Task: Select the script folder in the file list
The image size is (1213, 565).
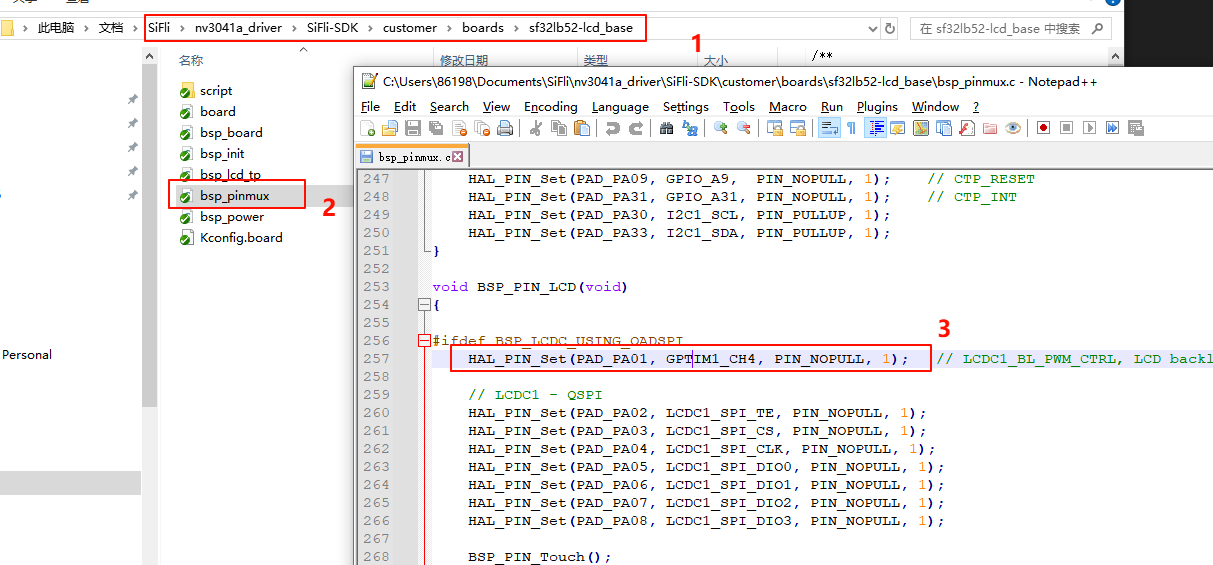Action: [x=216, y=90]
